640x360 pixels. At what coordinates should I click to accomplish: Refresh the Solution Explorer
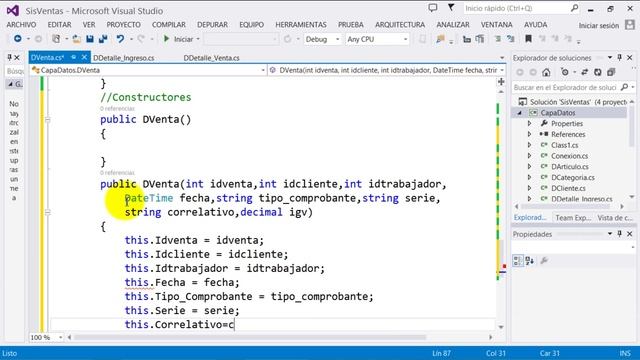point(598,72)
